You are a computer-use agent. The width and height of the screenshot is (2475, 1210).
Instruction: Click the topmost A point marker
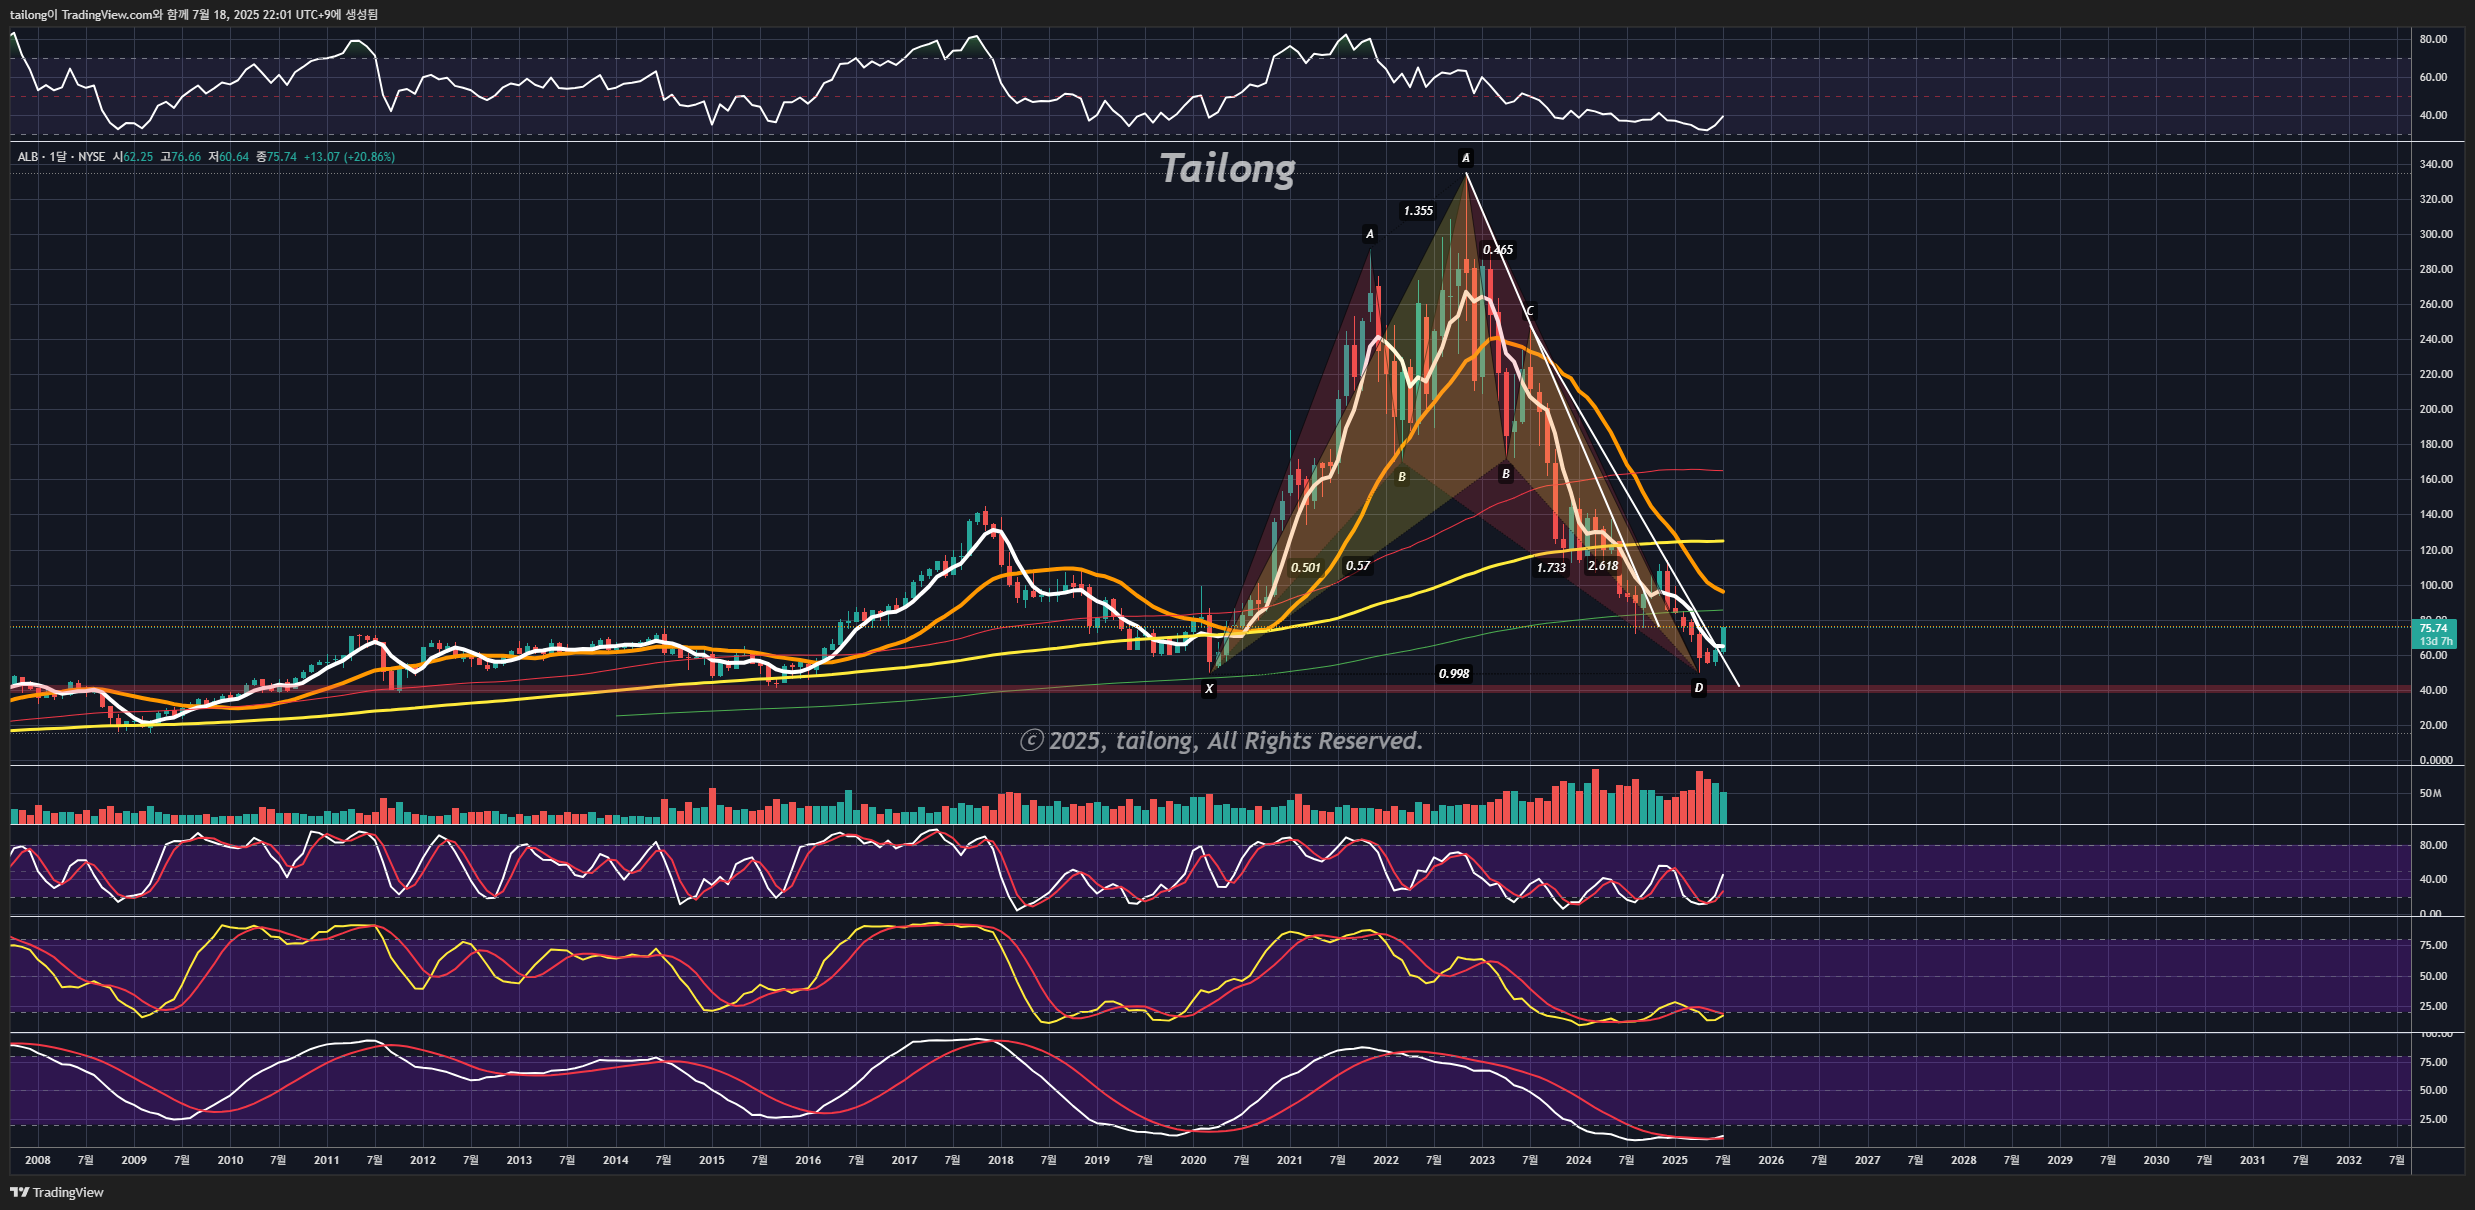1466,158
